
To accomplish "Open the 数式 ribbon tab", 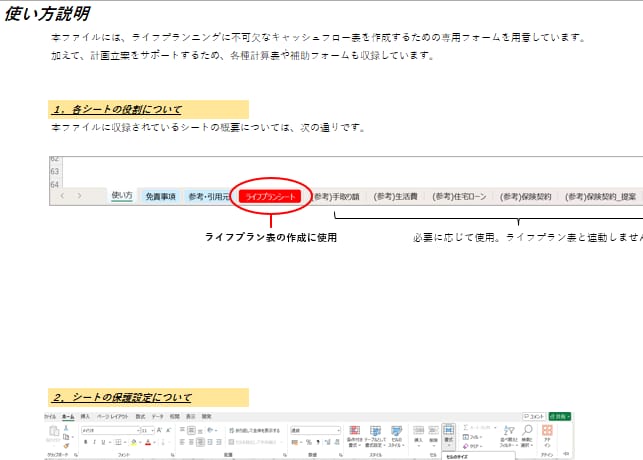I will (140, 417).
